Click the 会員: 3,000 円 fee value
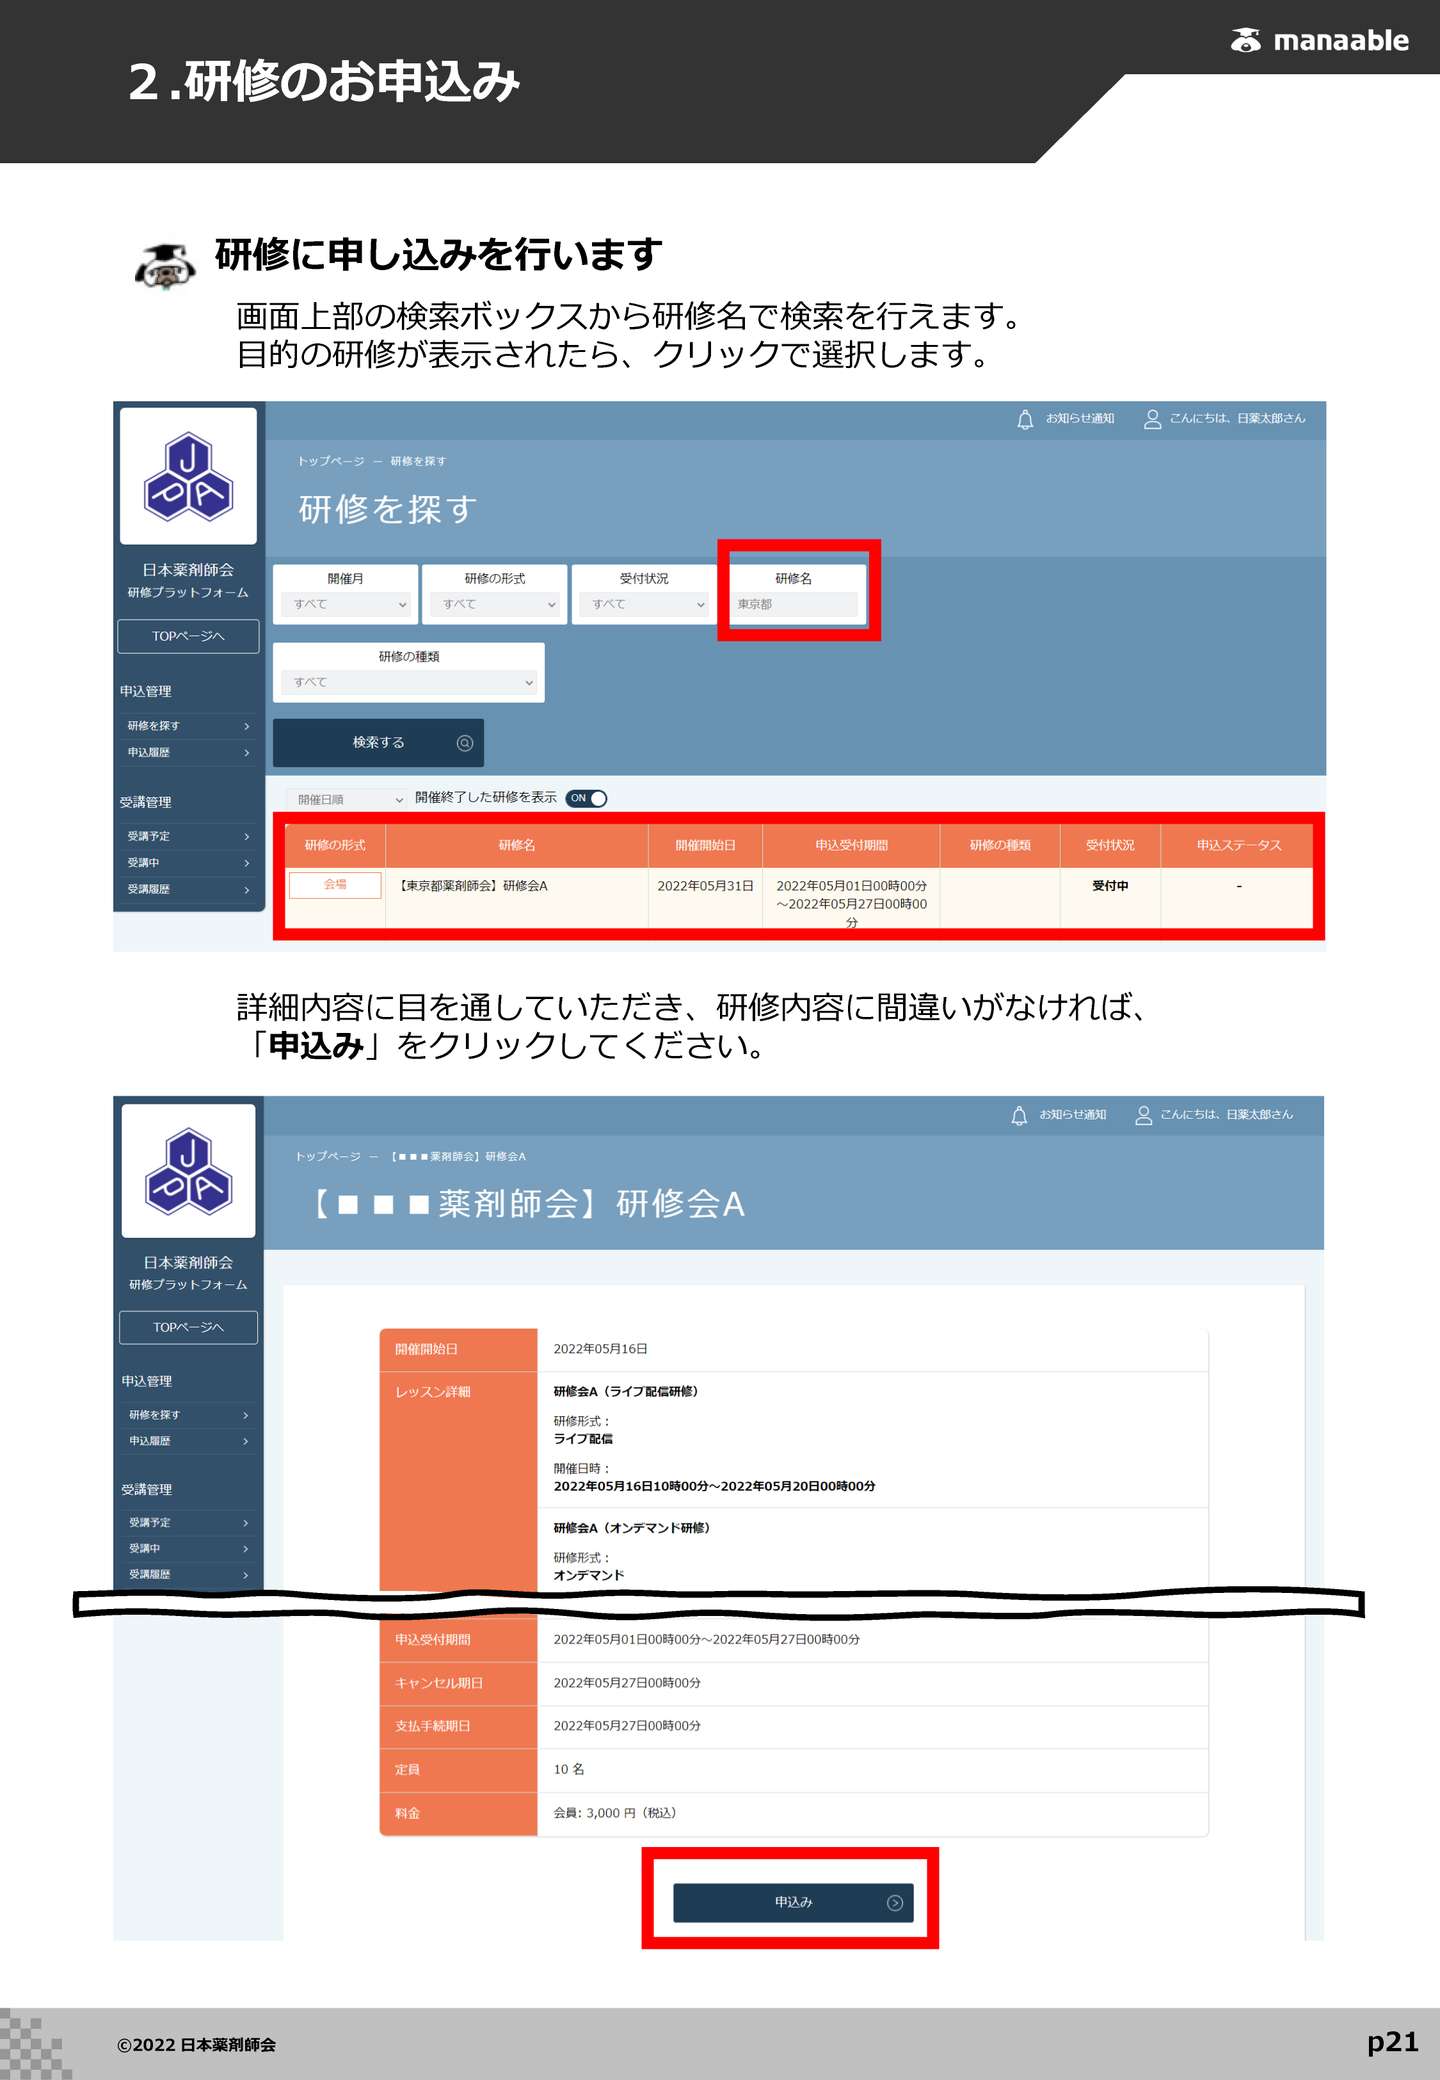This screenshot has height=2080, width=1440. pos(615,1813)
